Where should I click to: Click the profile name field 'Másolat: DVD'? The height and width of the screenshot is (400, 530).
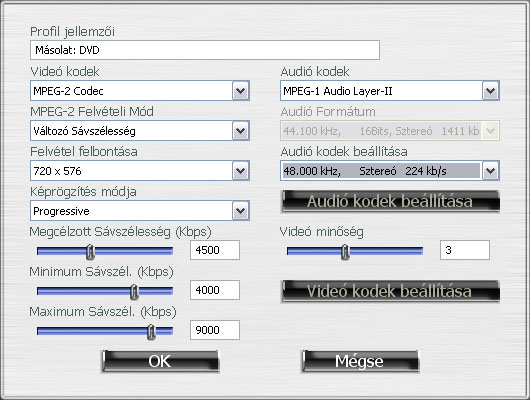(205, 50)
